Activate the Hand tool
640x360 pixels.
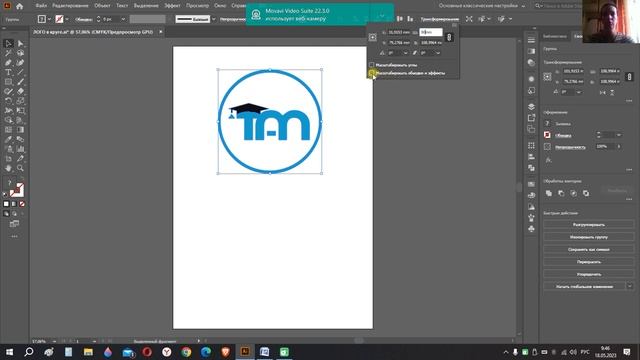pyautogui.click(x=8, y=168)
